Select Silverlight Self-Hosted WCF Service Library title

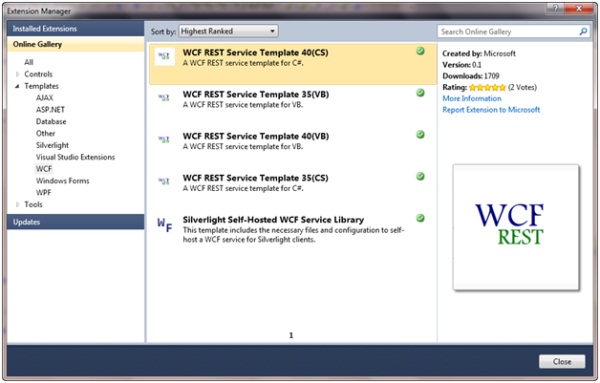273,220
